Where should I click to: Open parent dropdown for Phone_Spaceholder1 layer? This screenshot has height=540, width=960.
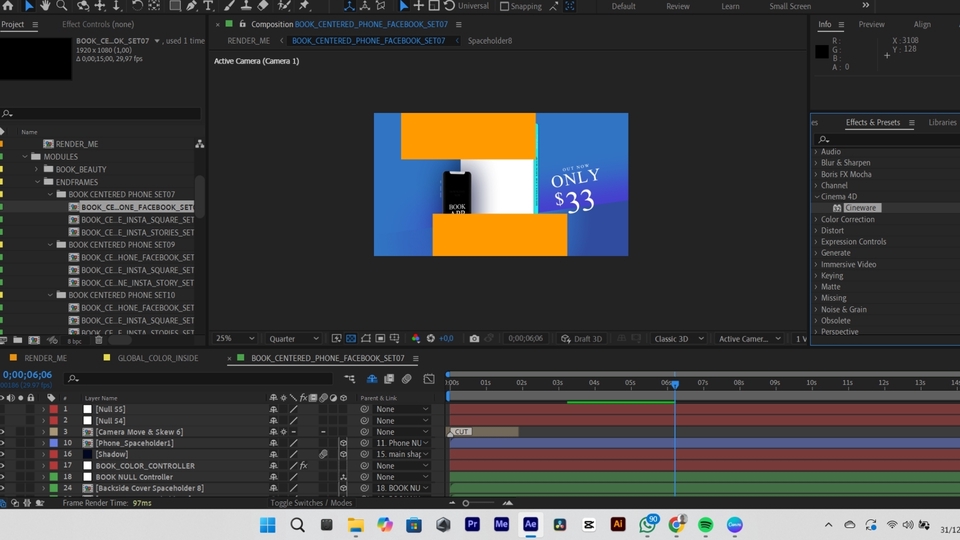pos(402,443)
